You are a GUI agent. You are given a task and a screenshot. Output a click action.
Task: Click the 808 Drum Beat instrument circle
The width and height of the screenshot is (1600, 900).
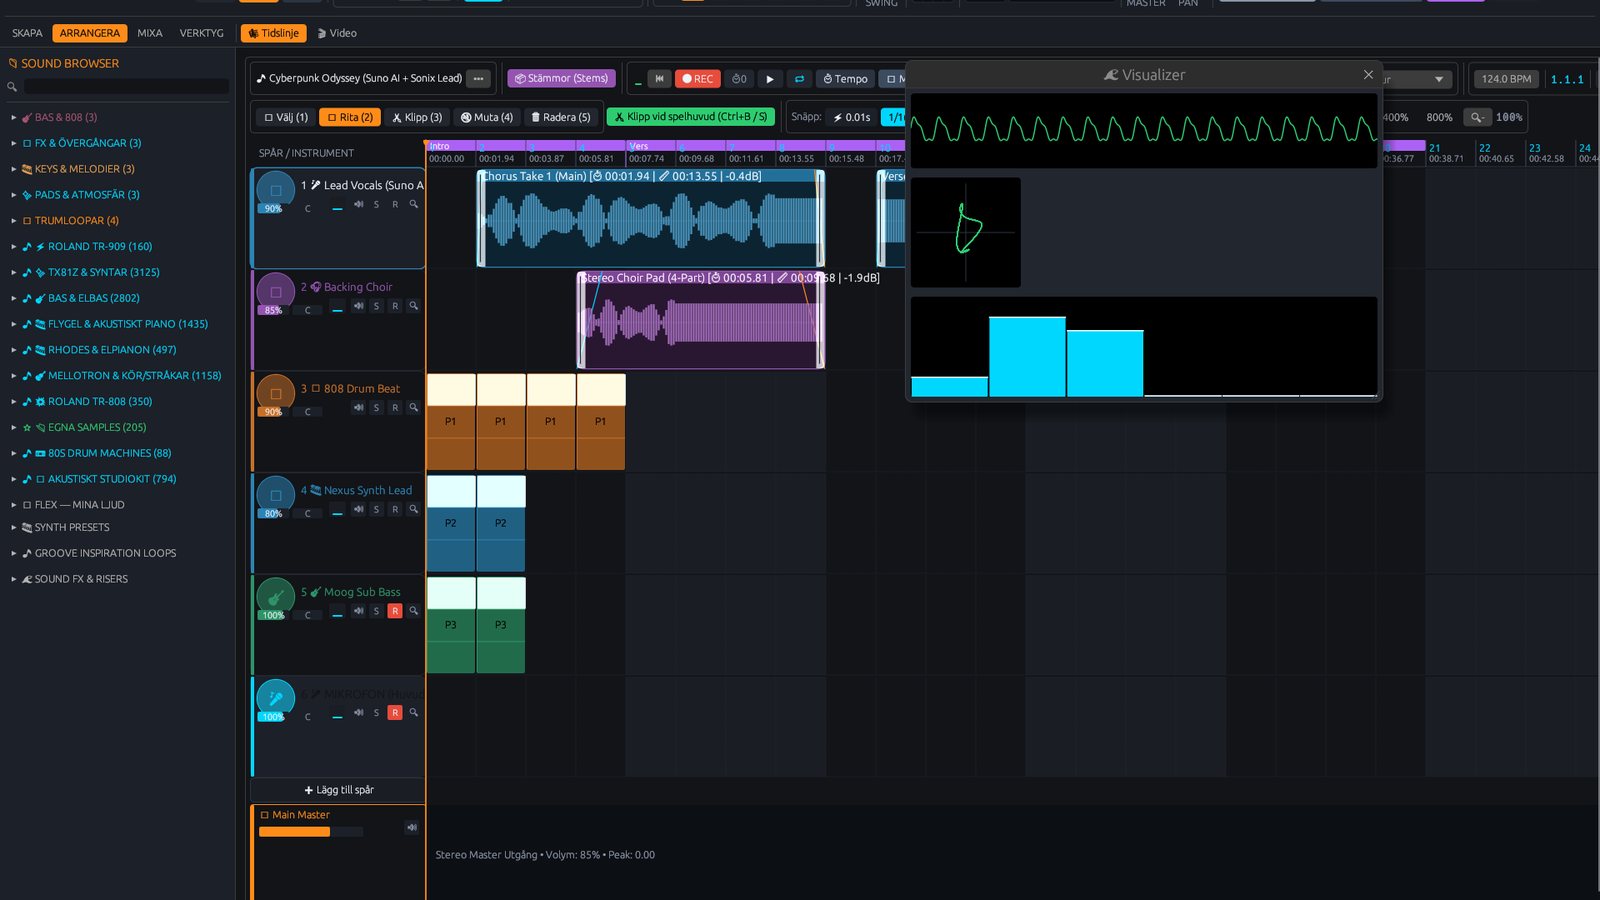point(275,393)
